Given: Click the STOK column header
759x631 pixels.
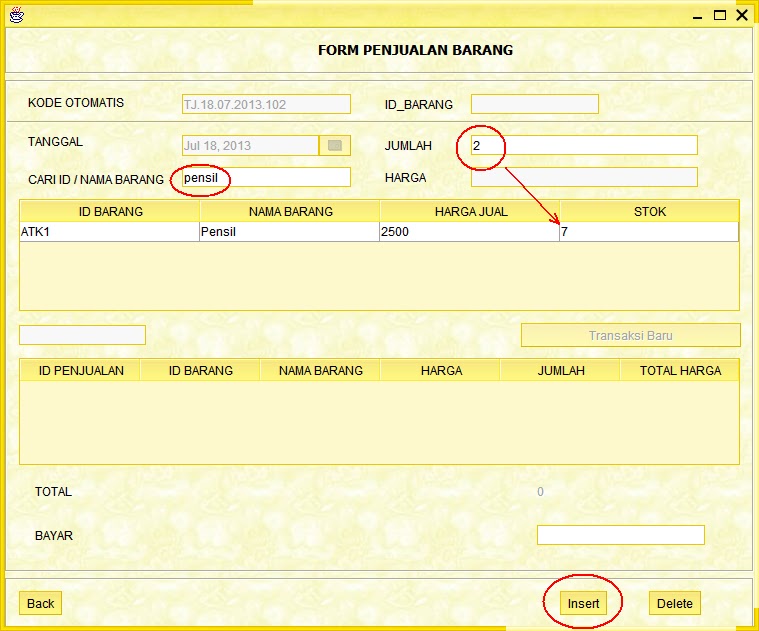Looking at the screenshot, I should click(650, 211).
